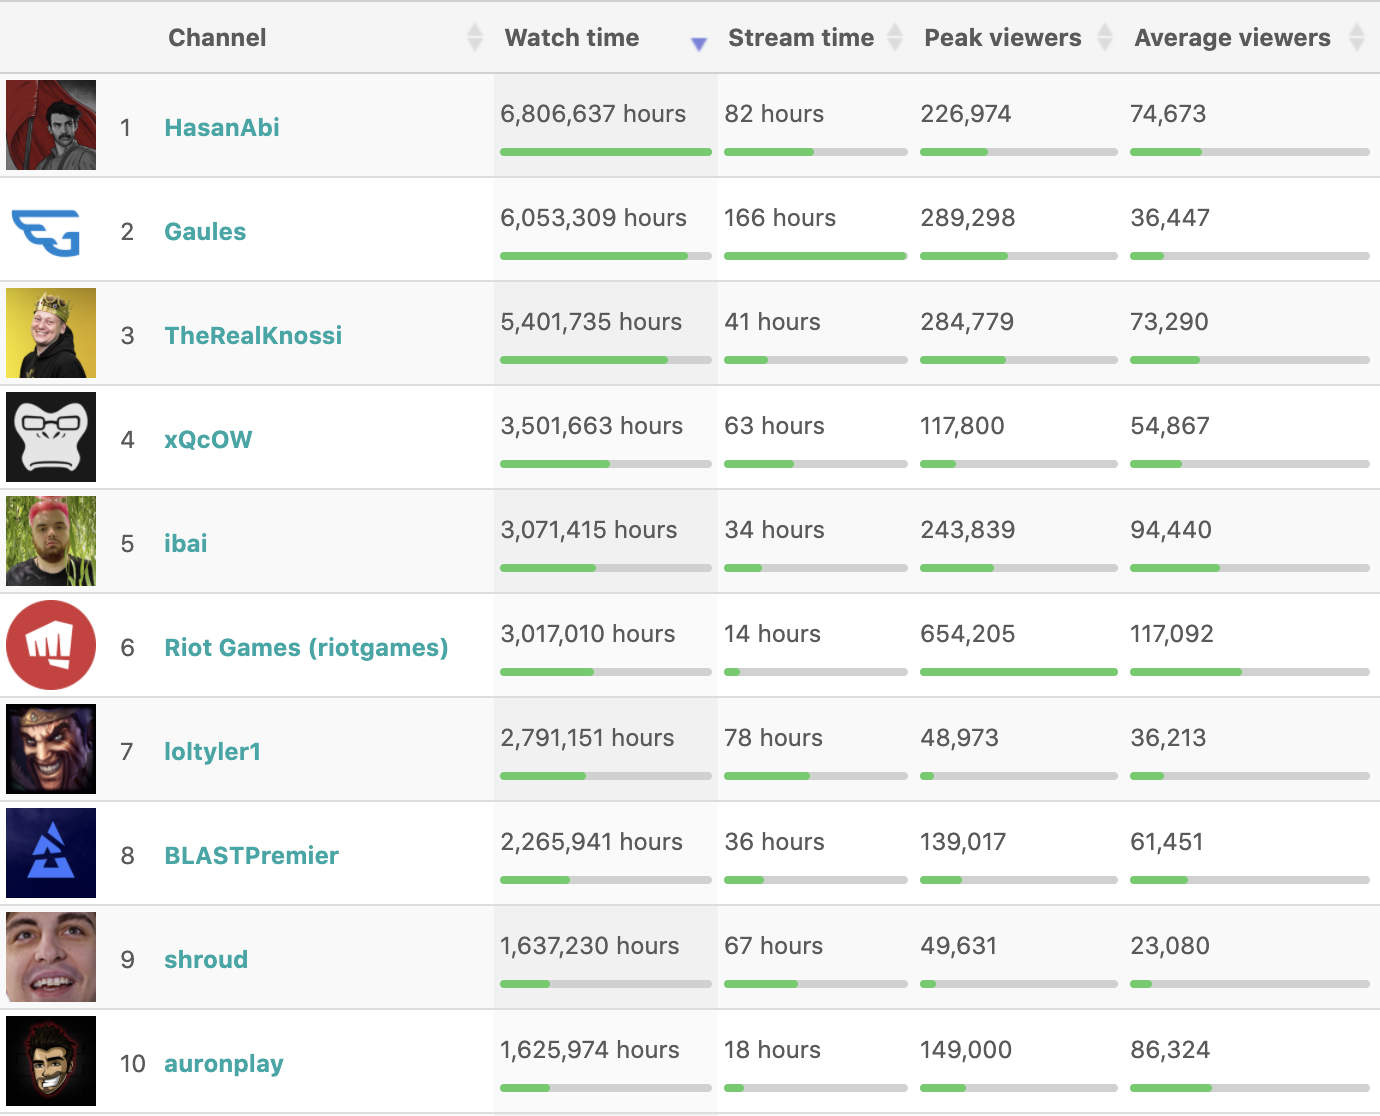This screenshot has width=1380, height=1116.
Task: Click auronplay cartoon avatar
Action: [x=51, y=1061]
